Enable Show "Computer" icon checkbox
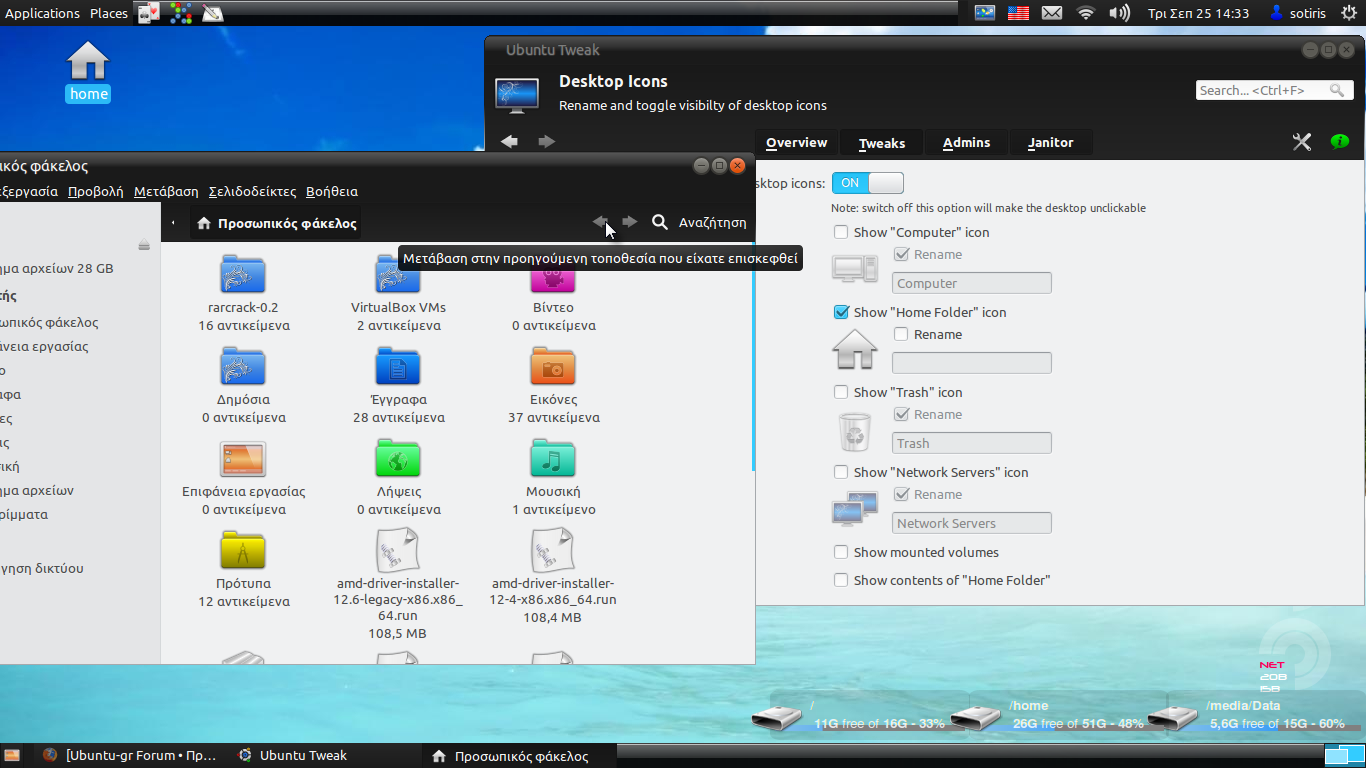Screen dimensions: 1366x768 [x=841, y=232]
